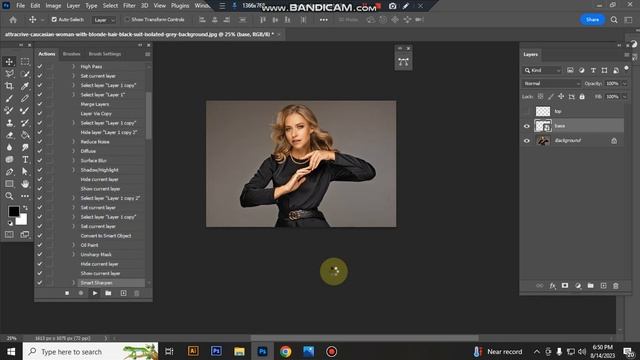This screenshot has width=640, height=360.
Task: Click the Play selection button in Actions
Action: click(95, 293)
